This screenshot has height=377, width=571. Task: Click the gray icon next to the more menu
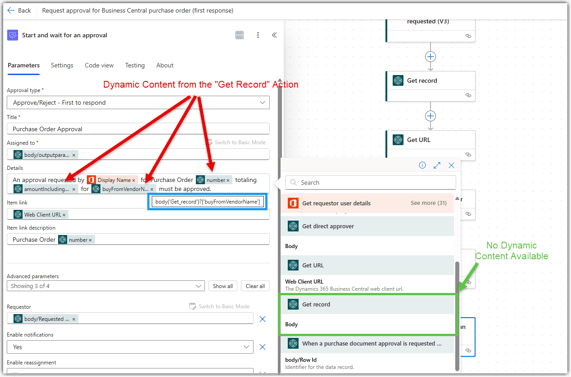pyautogui.click(x=239, y=35)
